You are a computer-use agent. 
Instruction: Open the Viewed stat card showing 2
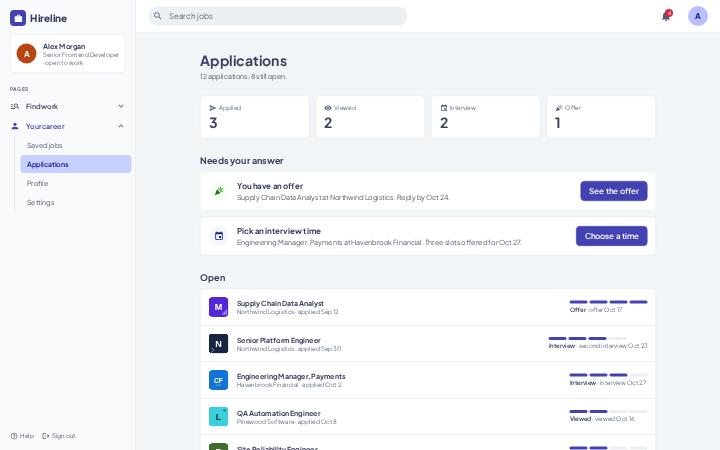370,117
